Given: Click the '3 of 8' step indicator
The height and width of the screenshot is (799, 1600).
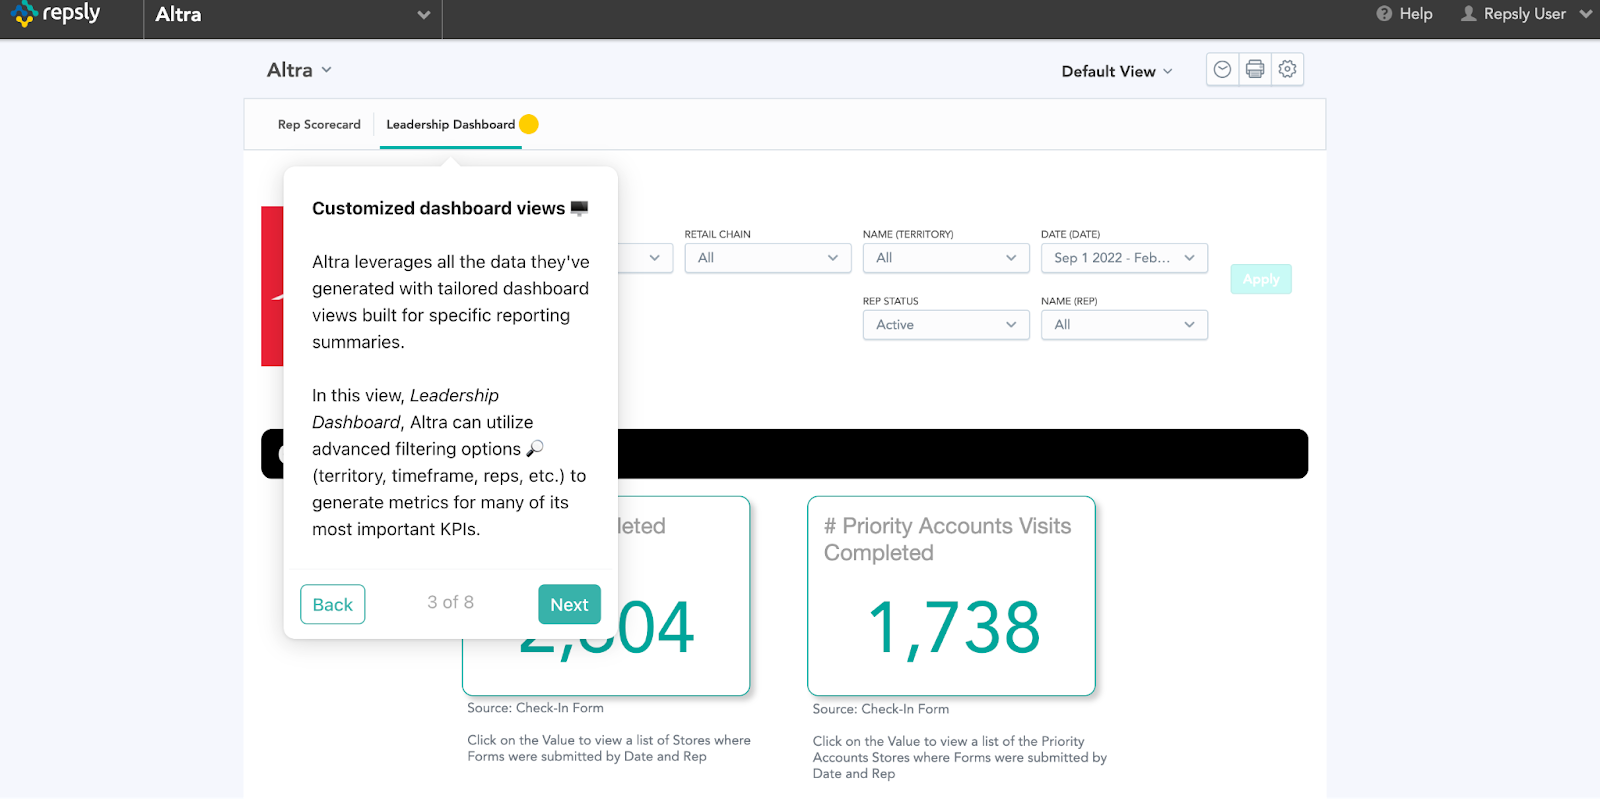Looking at the screenshot, I should coord(450,602).
